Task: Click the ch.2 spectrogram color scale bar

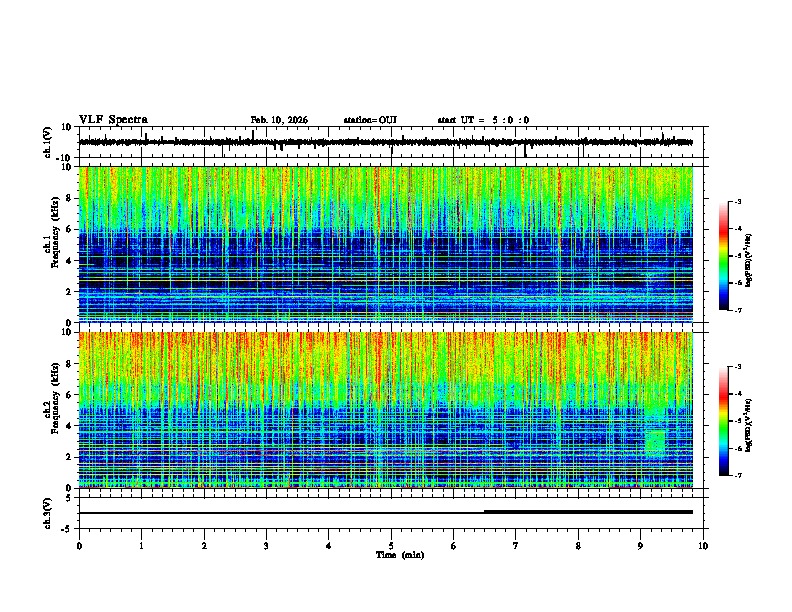Action: click(724, 421)
